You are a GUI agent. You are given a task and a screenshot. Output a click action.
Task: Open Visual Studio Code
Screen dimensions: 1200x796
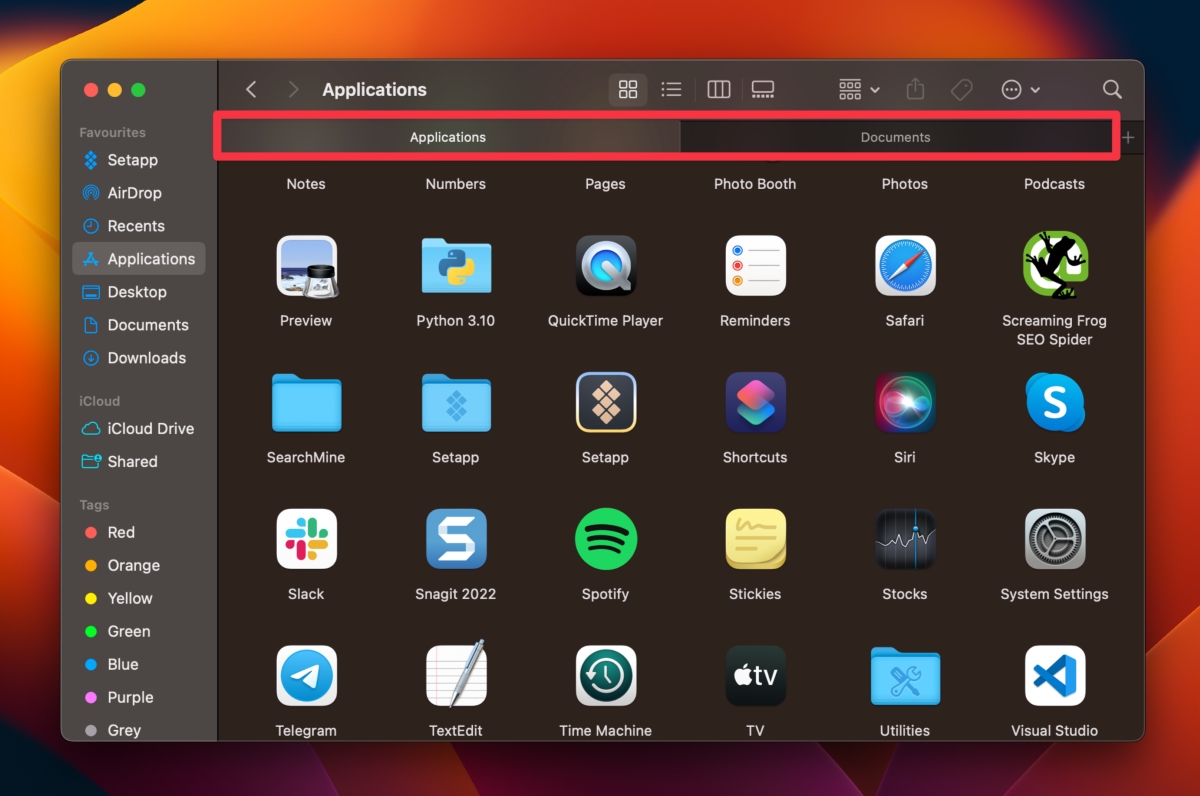[1054, 676]
